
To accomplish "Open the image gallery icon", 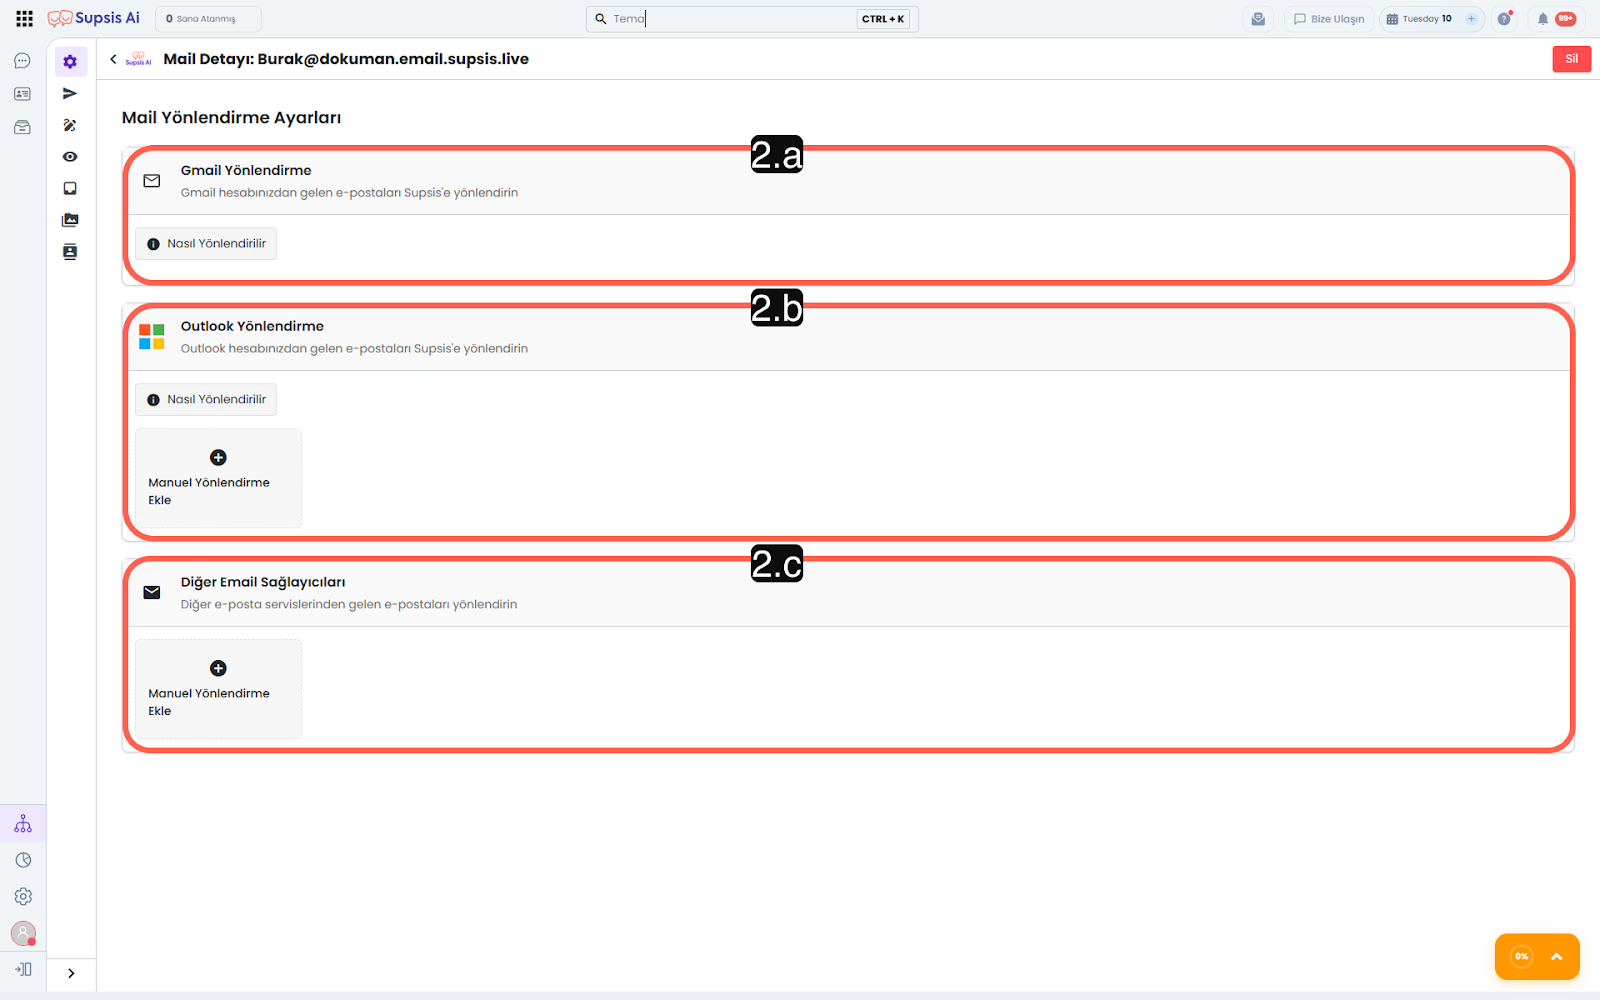I will [x=70, y=220].
